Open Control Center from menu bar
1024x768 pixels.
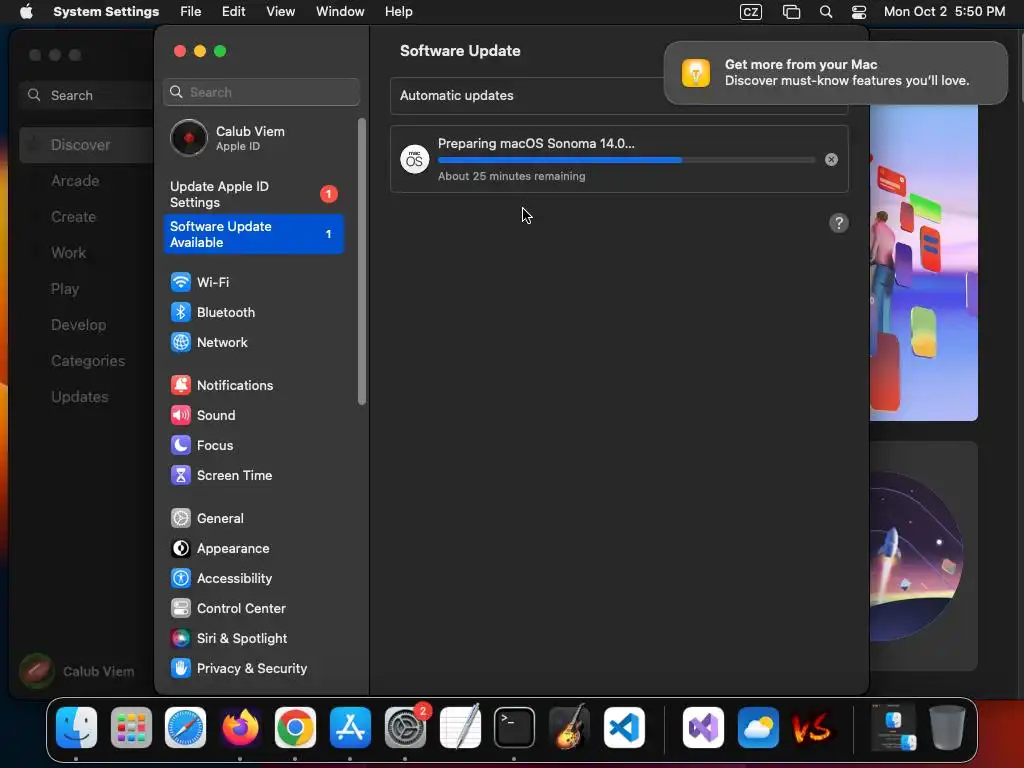click(859, 12)
